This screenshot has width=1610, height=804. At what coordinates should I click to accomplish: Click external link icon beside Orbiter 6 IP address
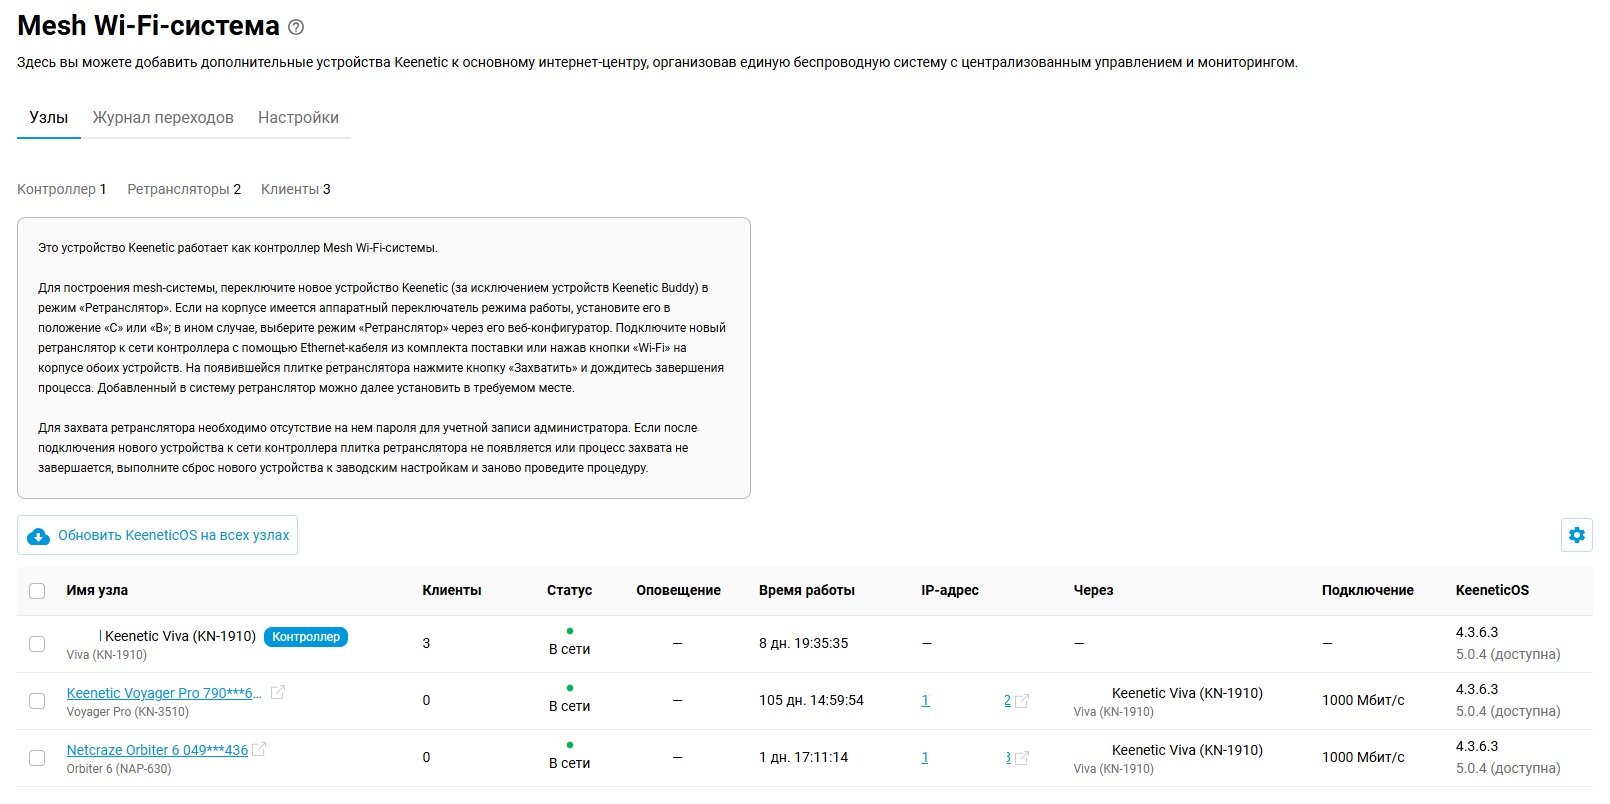[1021, 758]
